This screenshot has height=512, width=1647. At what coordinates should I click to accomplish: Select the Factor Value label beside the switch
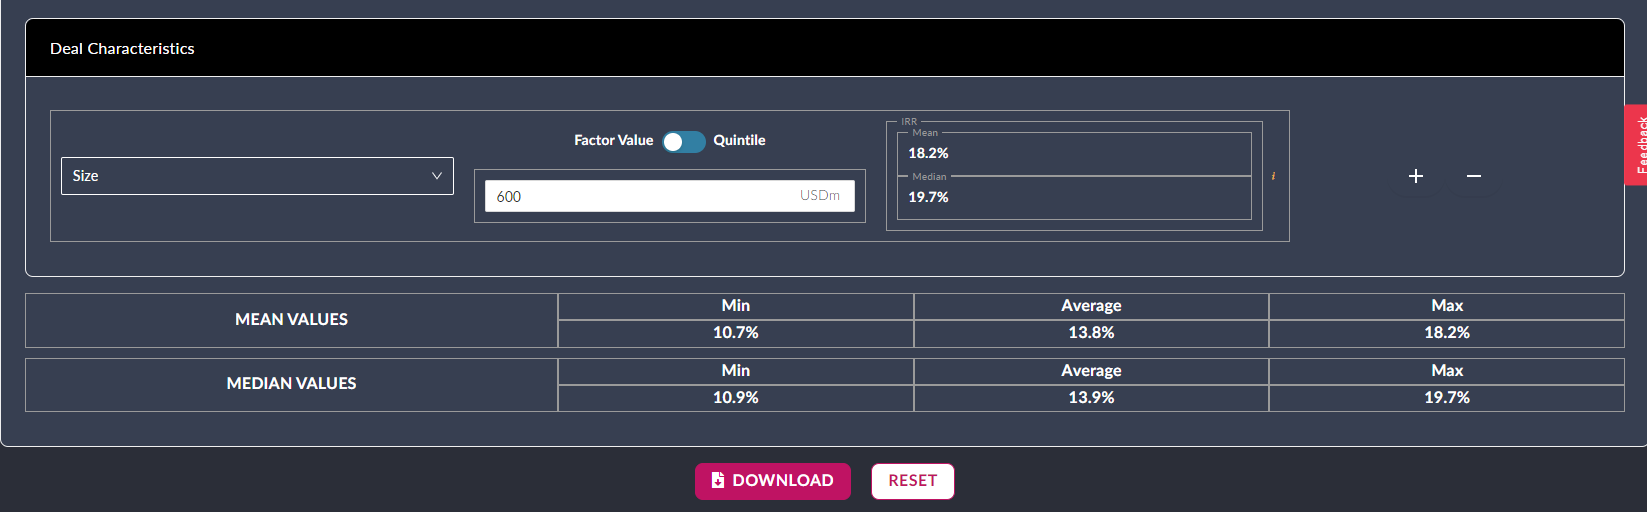[613, 141]
